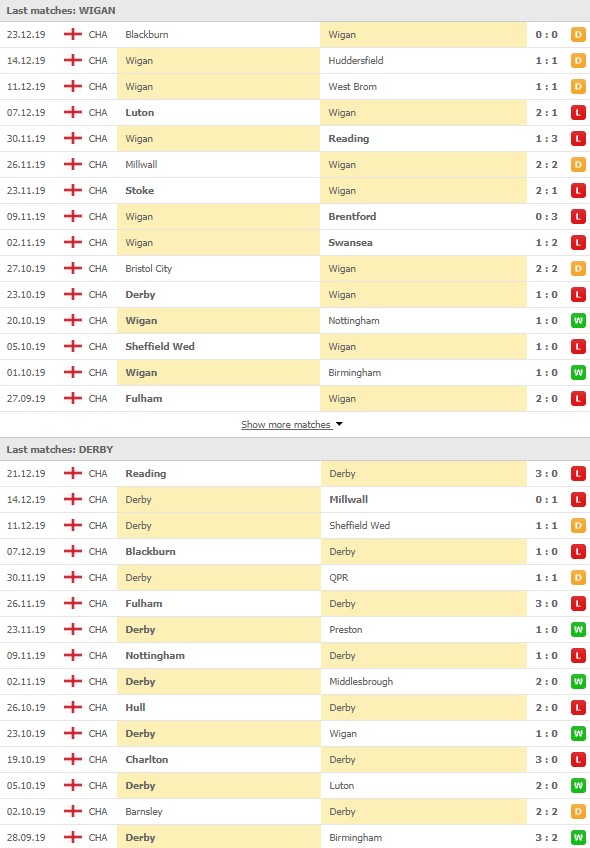Expand the Show more matches arrow
Image resolution: width=590 pixels, height=848 pixels.
click(x=339, y=424)
